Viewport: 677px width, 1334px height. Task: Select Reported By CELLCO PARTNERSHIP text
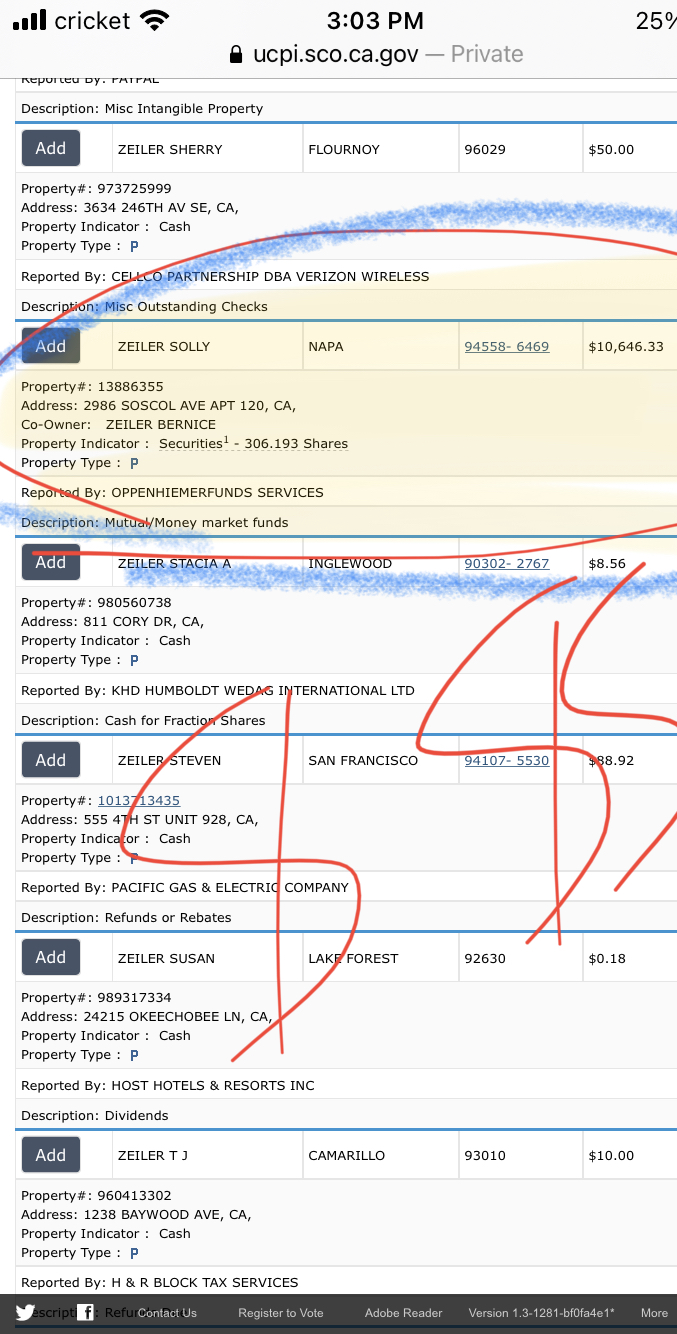[x=225, y=277]
